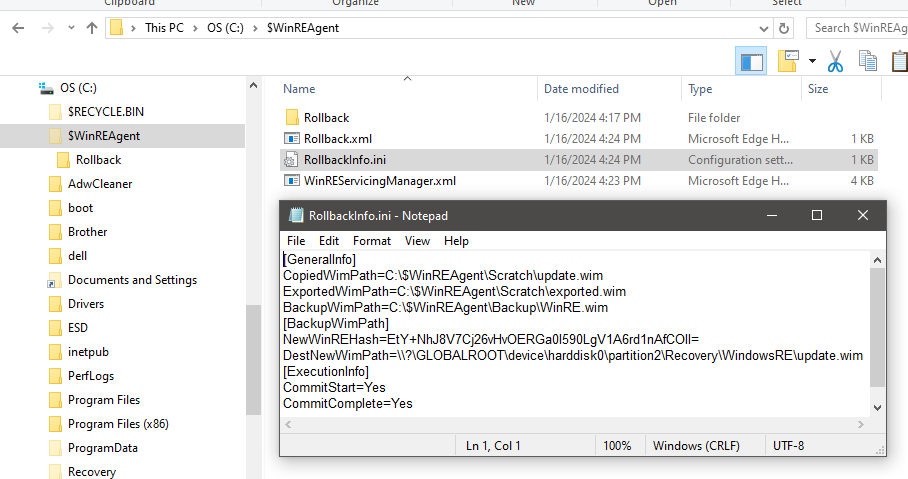
Task: Select the Rollback.xml file
Action: click(338, 139)
